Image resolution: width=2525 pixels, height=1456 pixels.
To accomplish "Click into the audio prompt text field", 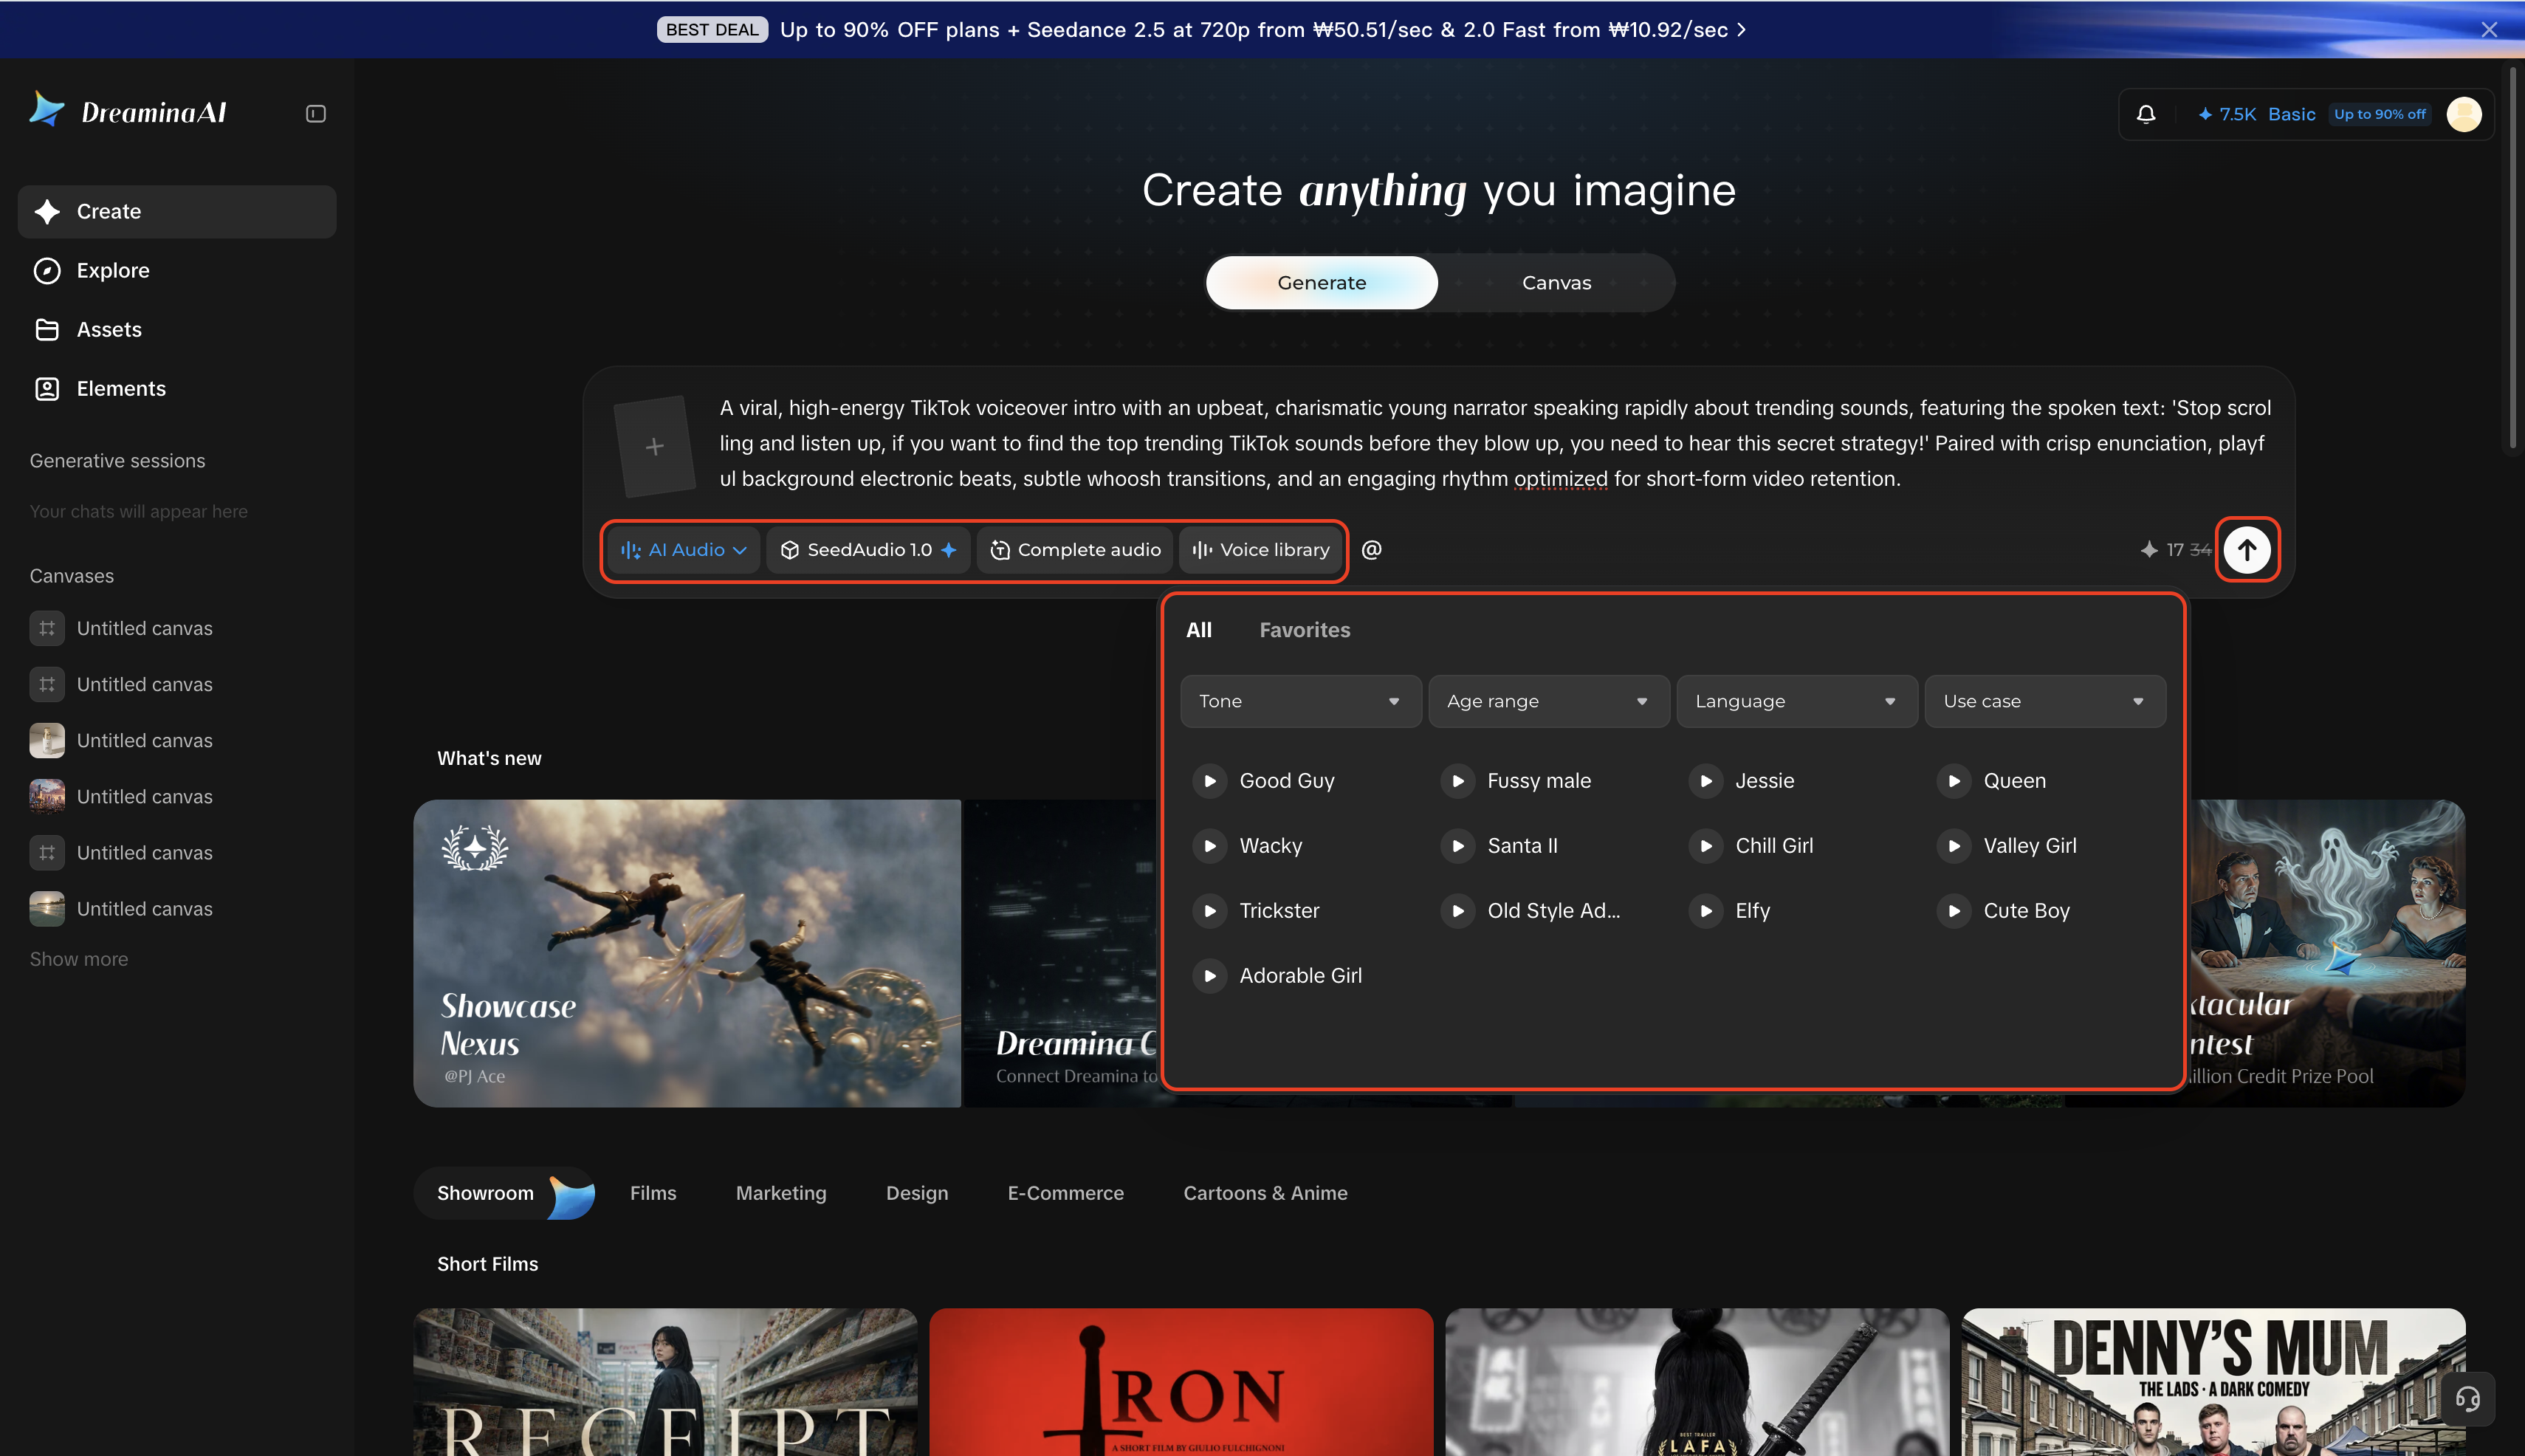I will tap(1495, 444).
